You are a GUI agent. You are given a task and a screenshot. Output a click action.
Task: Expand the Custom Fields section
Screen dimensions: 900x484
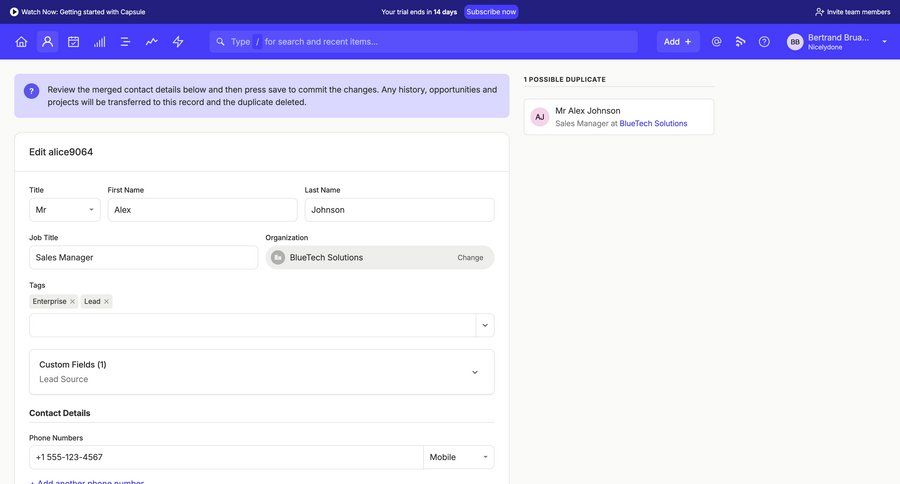(x=474, y=372)
